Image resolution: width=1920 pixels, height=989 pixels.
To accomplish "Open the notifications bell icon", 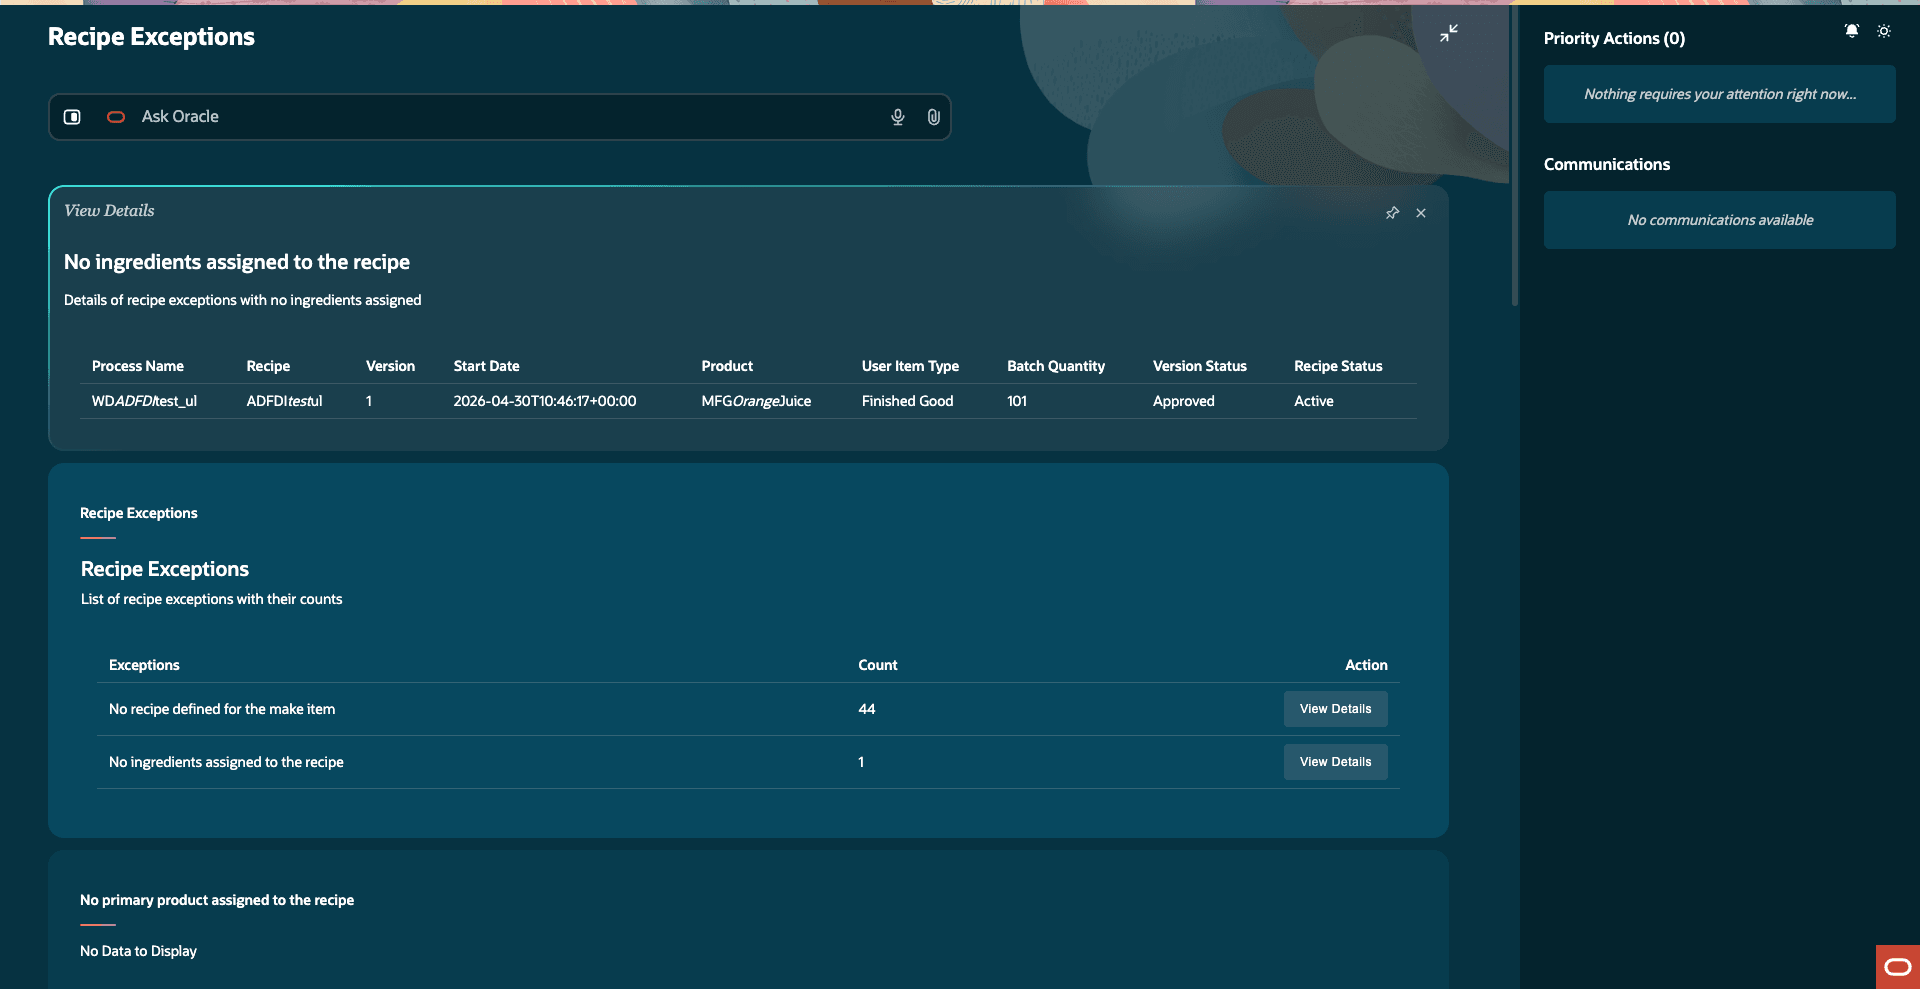I will (1852, 31).
